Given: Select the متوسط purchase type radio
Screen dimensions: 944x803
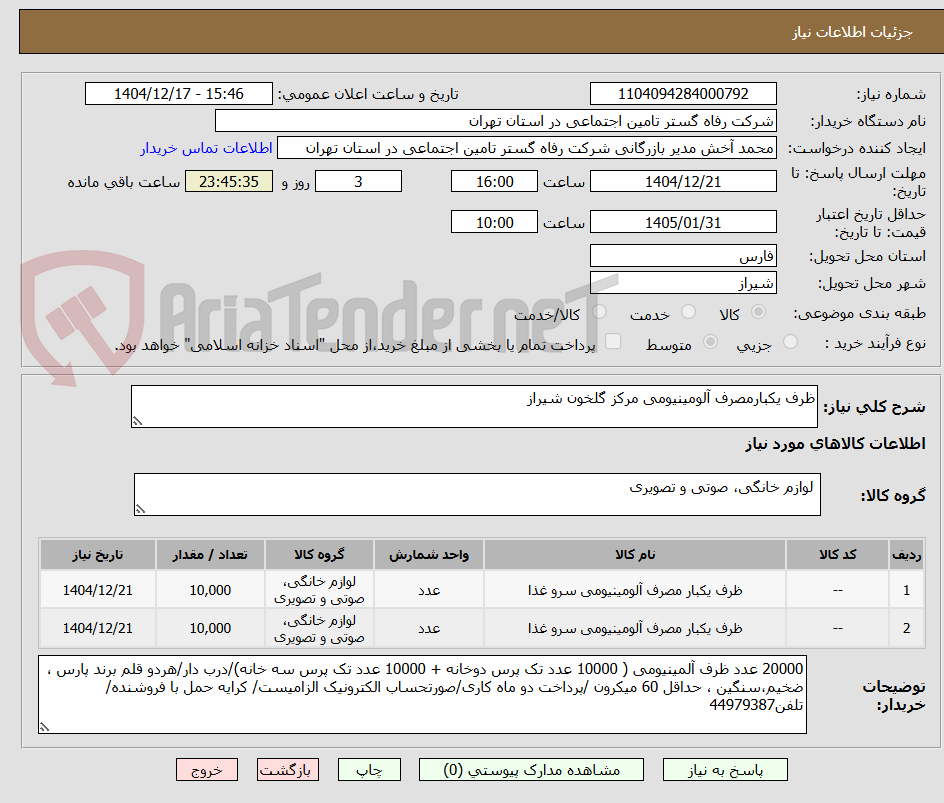Looking at the screenshot, I should tap(710, 342).
